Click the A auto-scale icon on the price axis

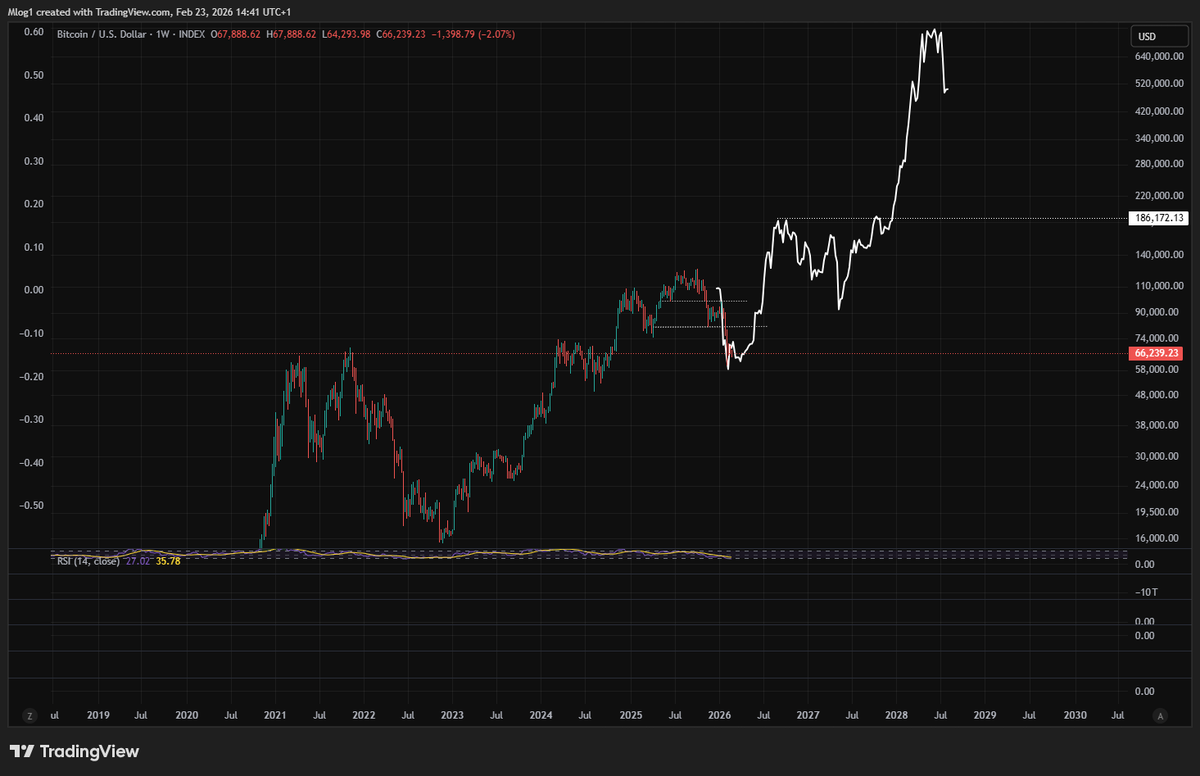click(1159, 716)
